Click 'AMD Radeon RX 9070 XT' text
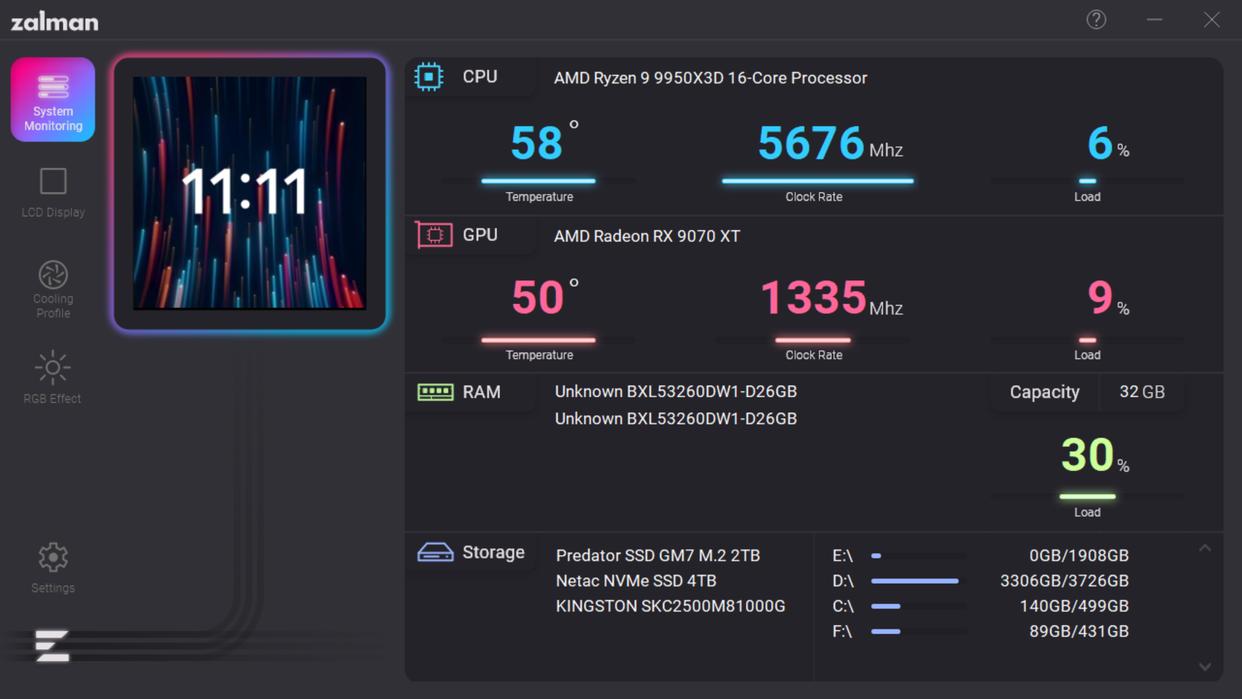 [647, 236]
